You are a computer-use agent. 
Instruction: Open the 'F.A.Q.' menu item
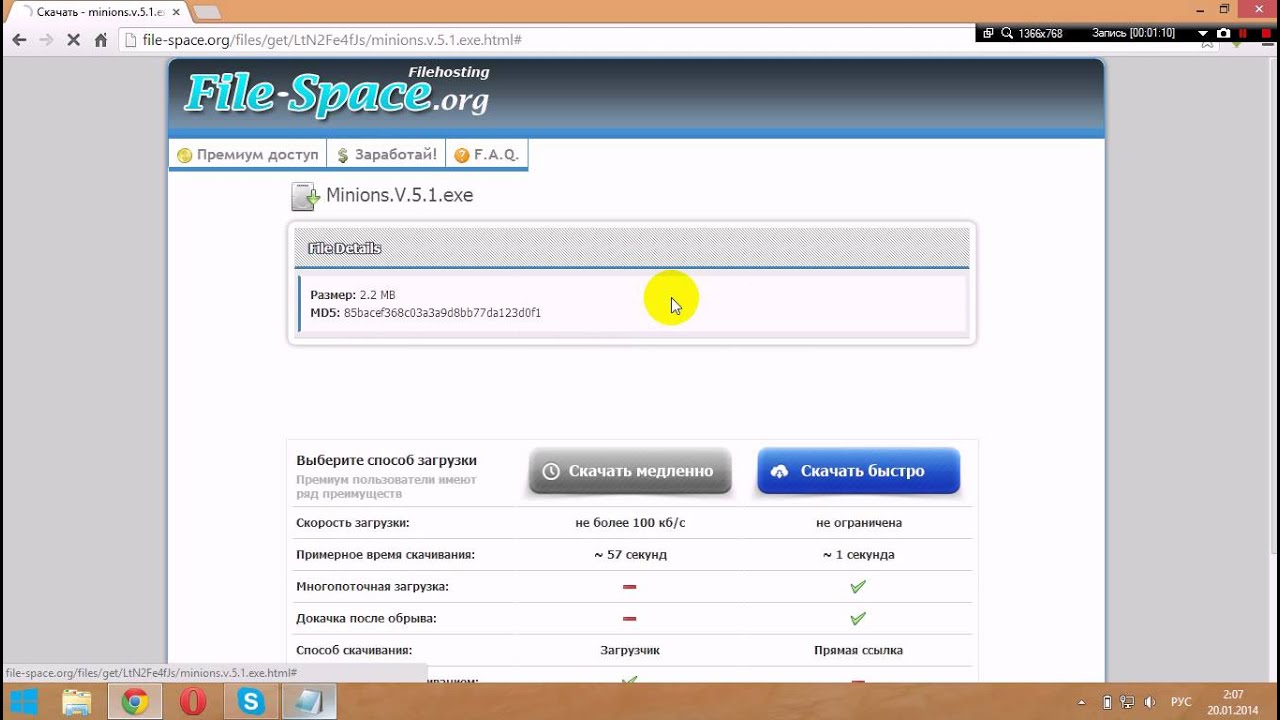(x=486, y=155)
